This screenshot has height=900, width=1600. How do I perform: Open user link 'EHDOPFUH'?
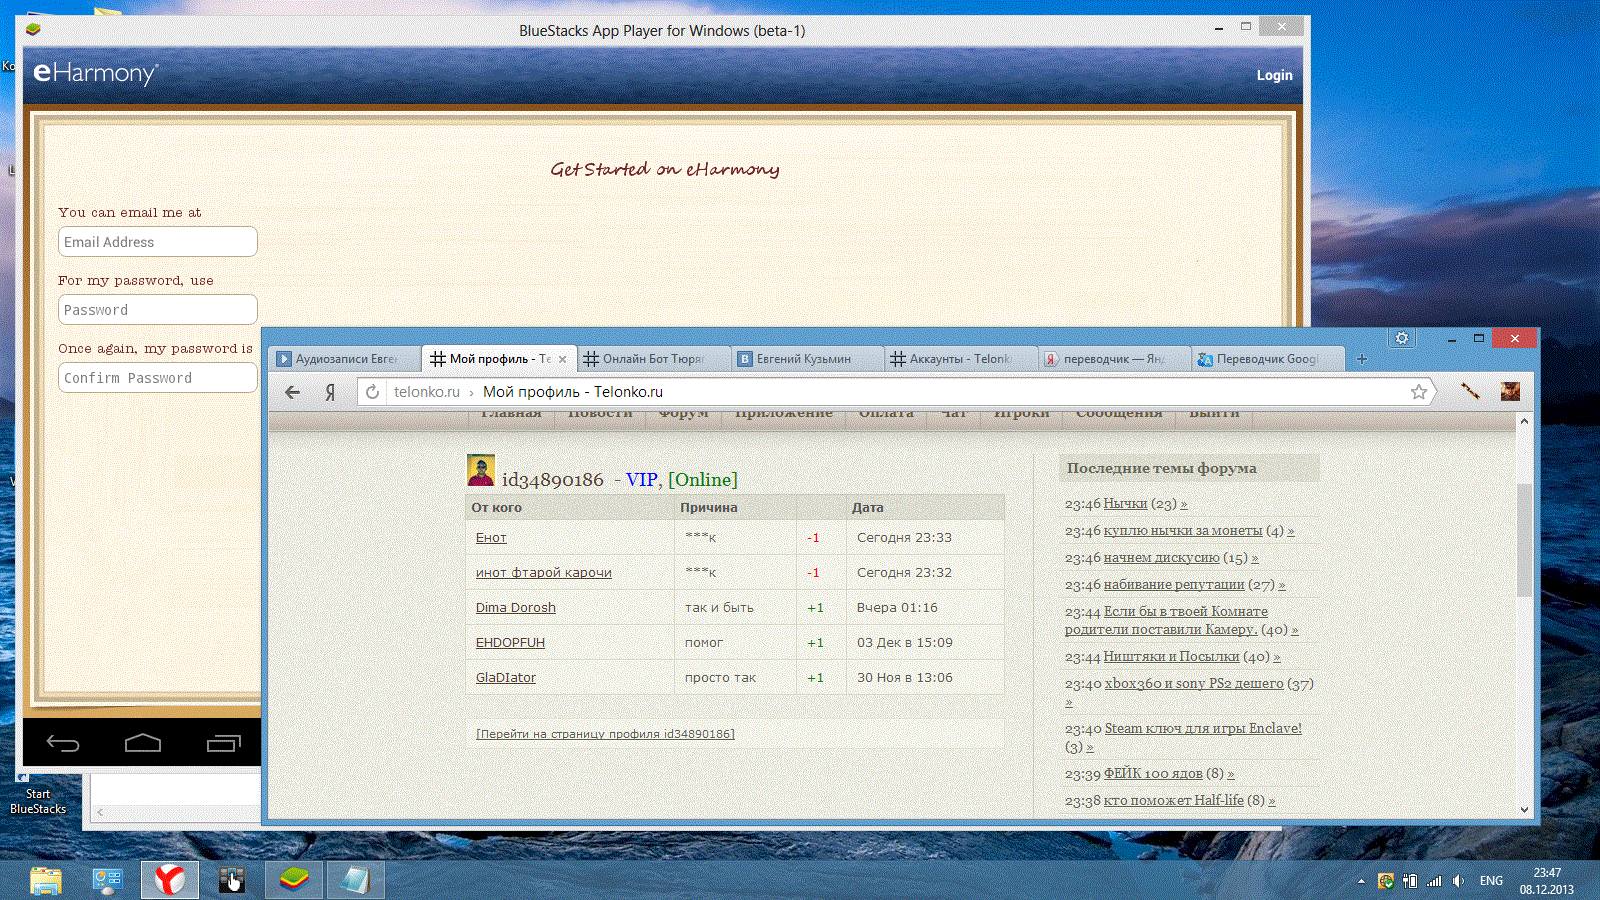(x=510, y=643)
